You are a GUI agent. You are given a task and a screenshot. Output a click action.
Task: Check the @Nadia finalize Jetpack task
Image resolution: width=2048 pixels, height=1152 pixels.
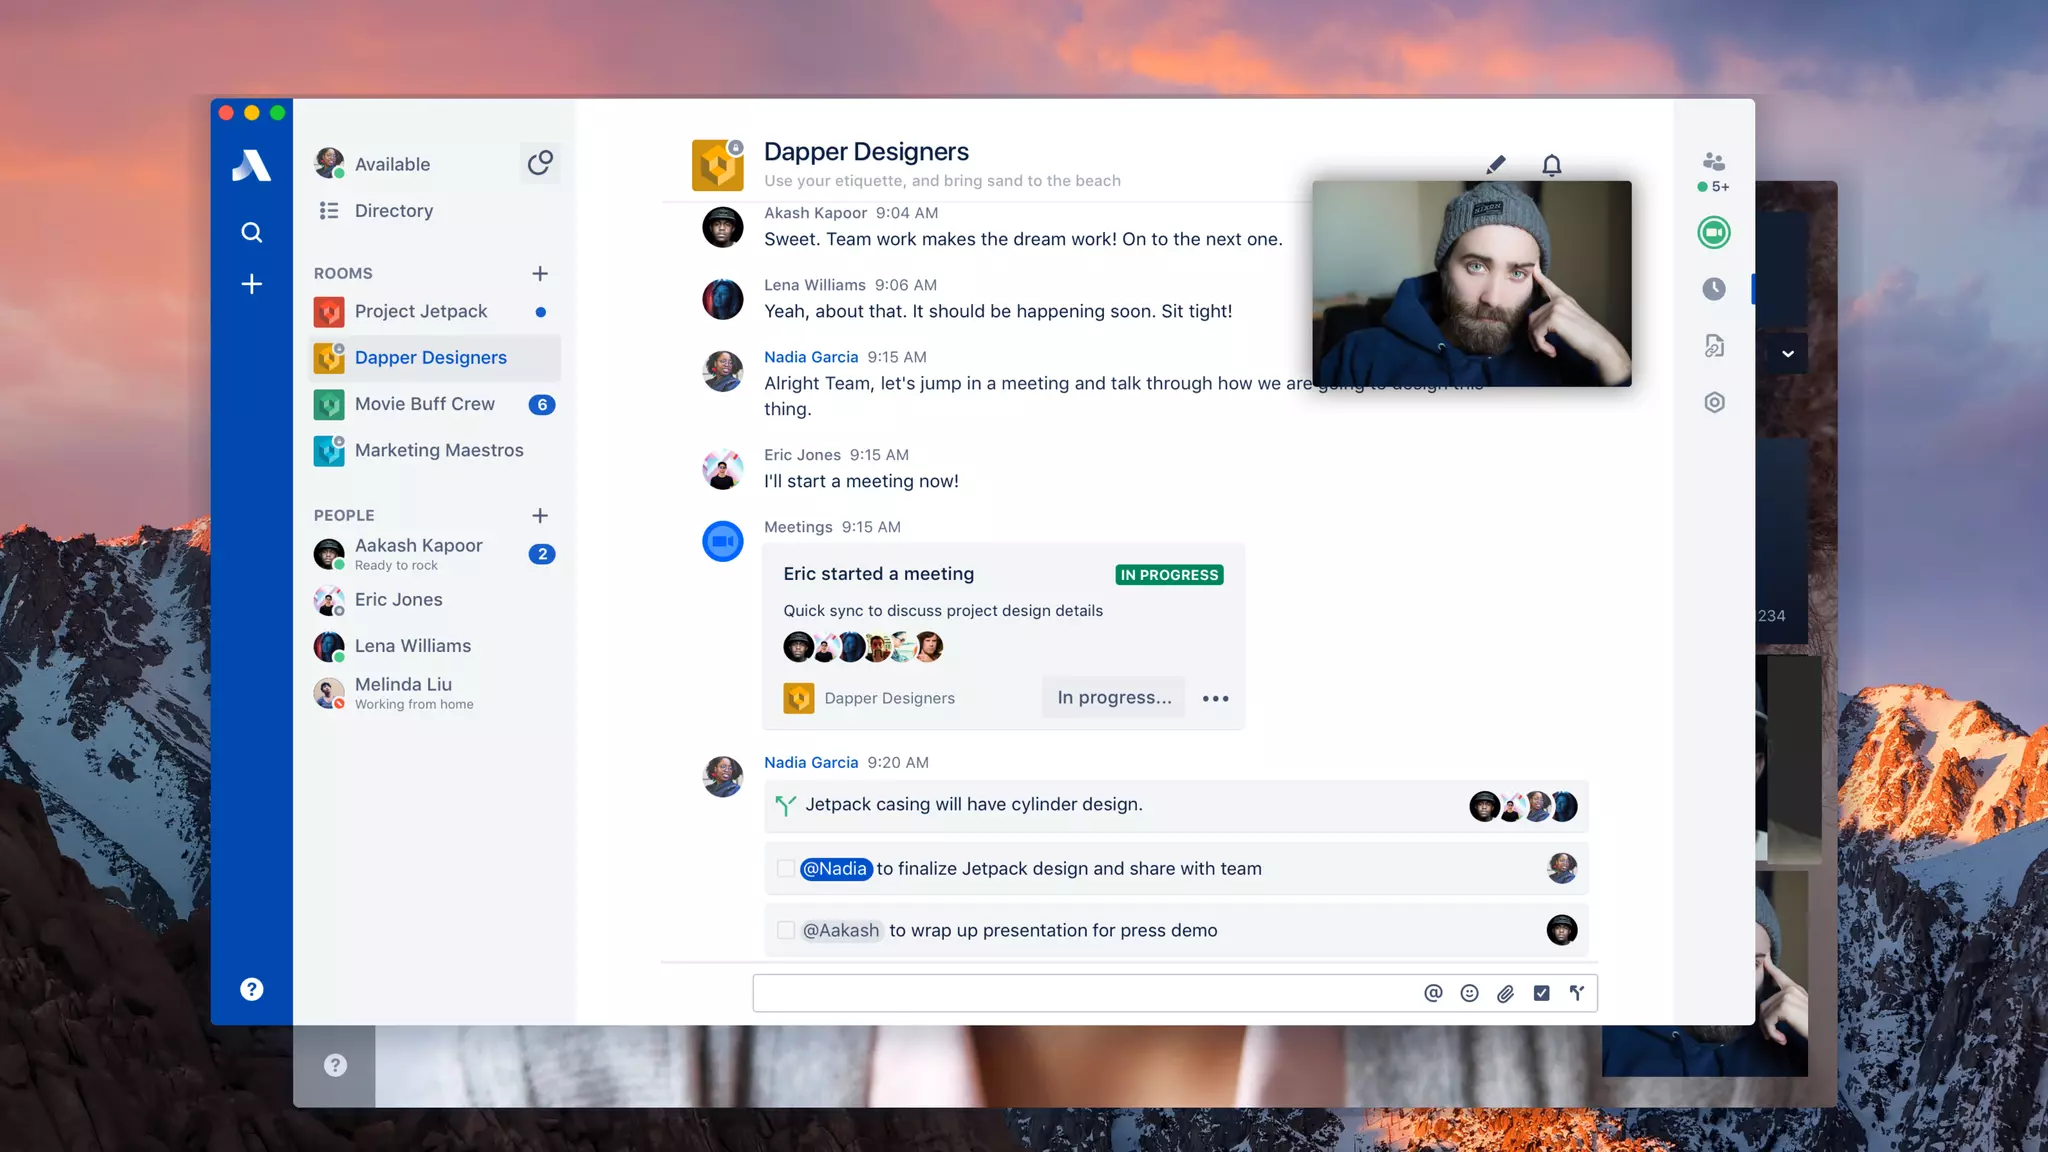(x=786, y=869)
